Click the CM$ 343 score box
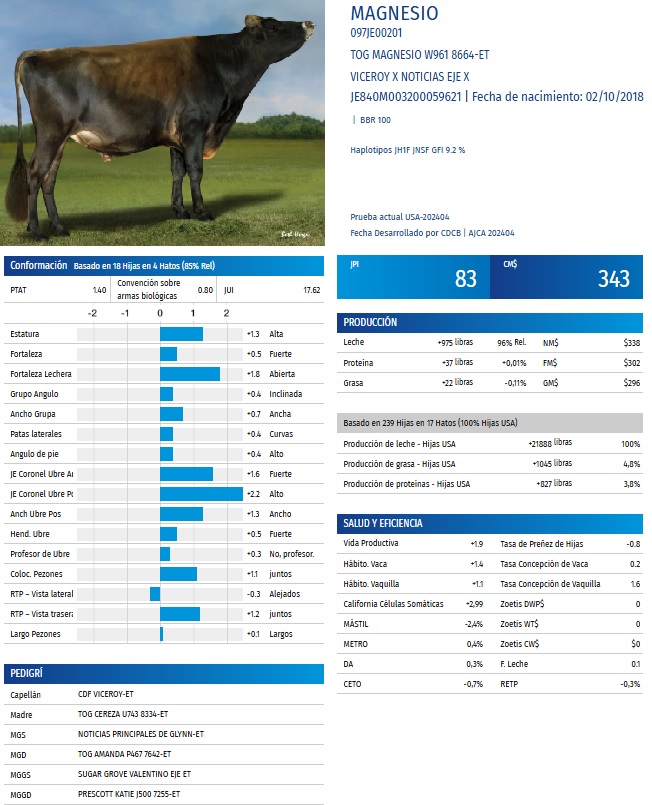652x805 pixels. (566, 278)
